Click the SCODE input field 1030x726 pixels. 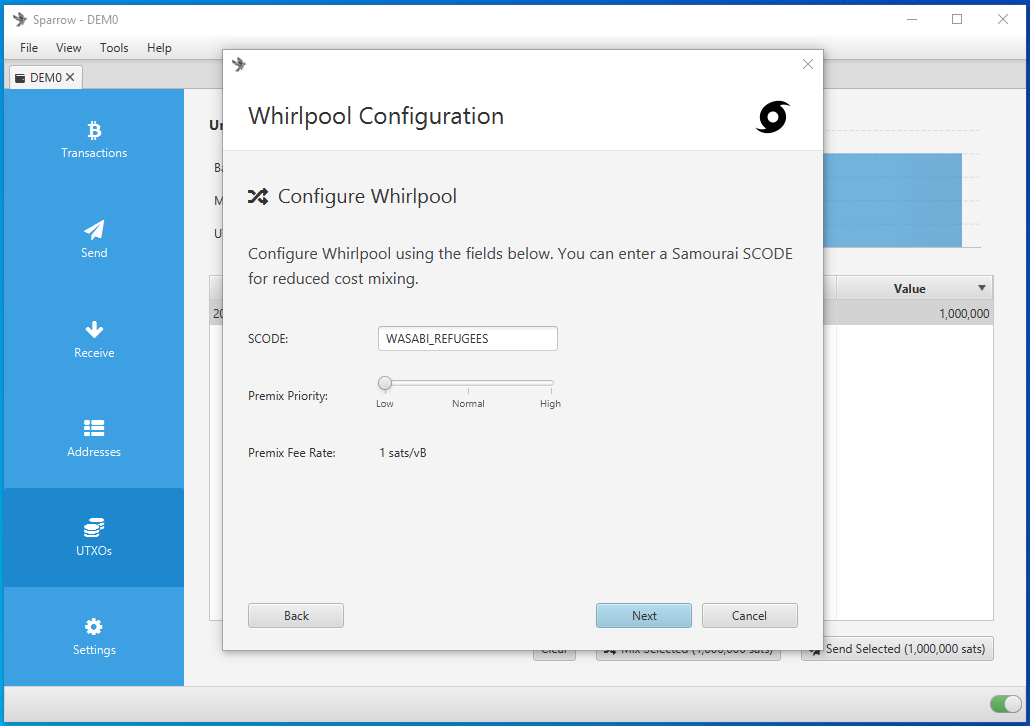[468, 338]
